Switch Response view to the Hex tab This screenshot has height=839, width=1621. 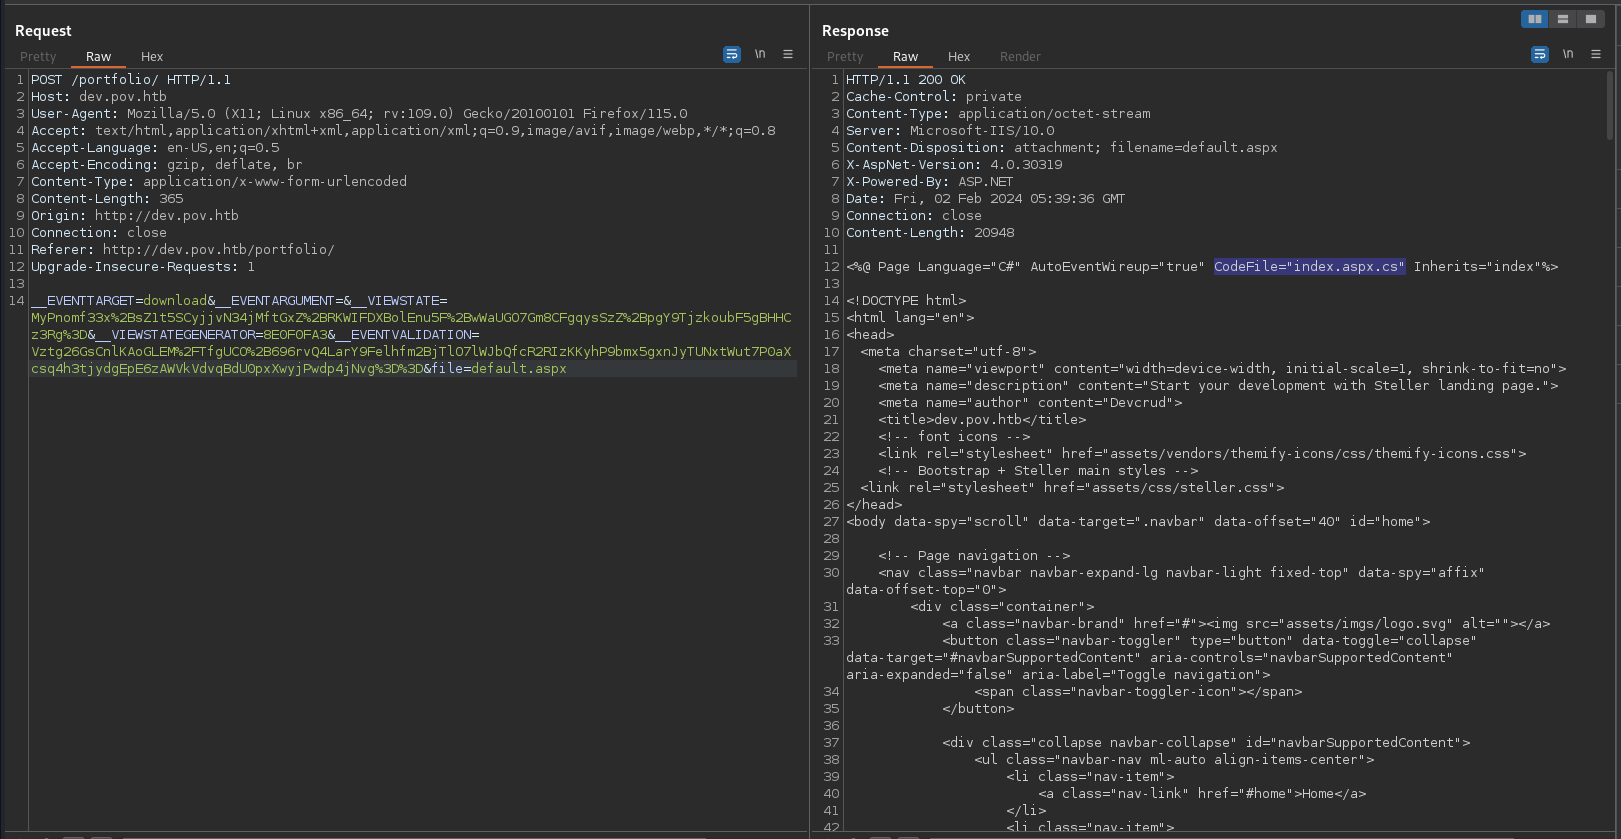959,57
